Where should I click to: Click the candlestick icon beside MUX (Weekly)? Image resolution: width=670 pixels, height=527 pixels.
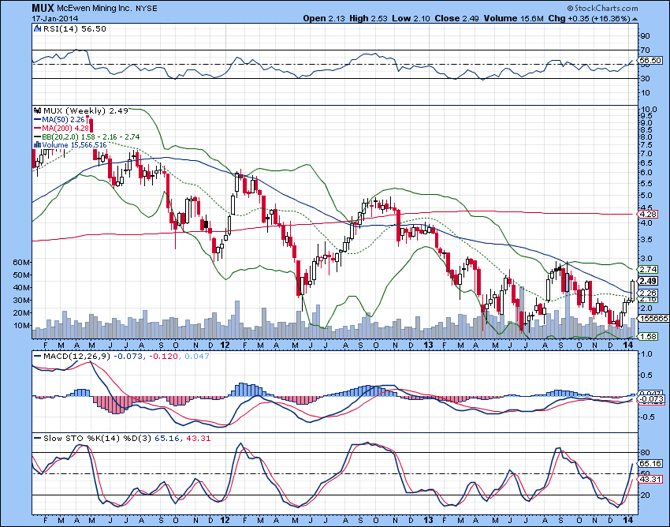click(37, 111)
